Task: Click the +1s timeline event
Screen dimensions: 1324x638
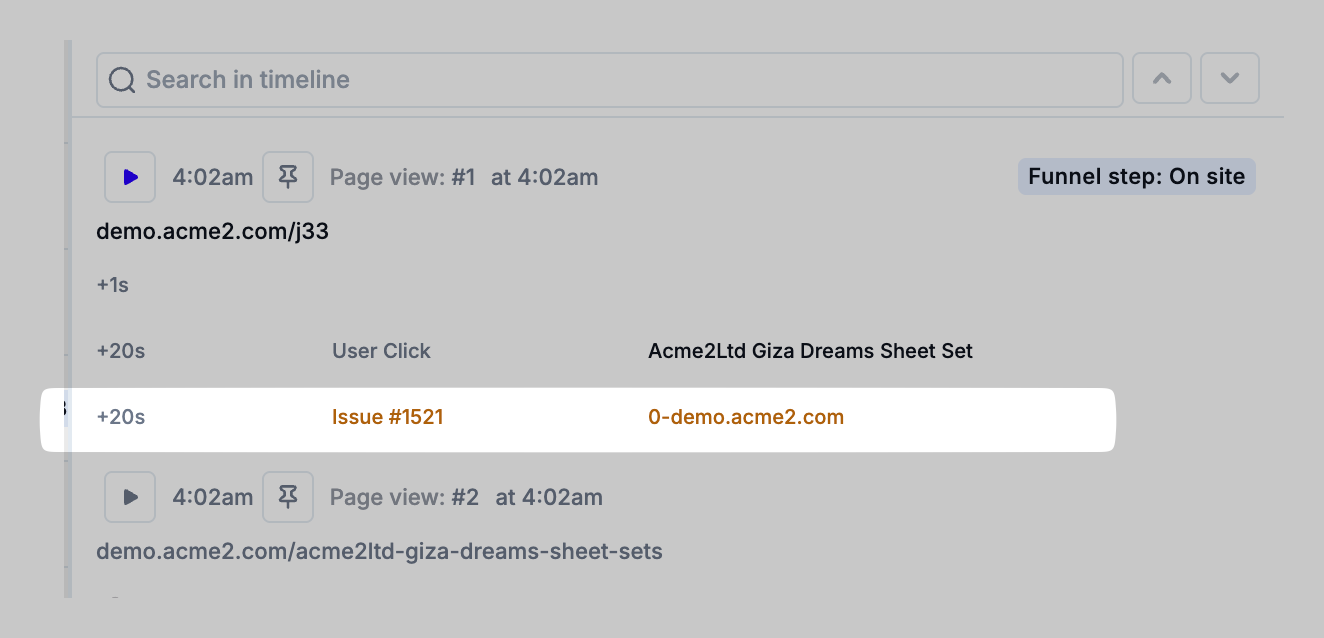Action: (113, 285)
